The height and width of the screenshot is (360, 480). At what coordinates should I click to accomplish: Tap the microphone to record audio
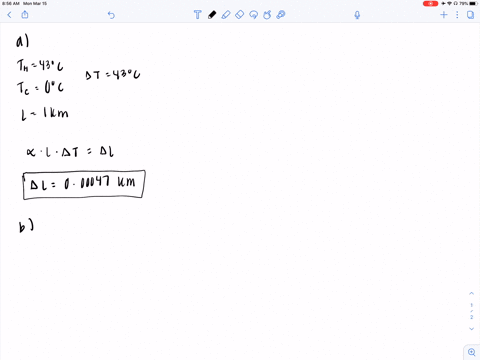coord(357,15)
